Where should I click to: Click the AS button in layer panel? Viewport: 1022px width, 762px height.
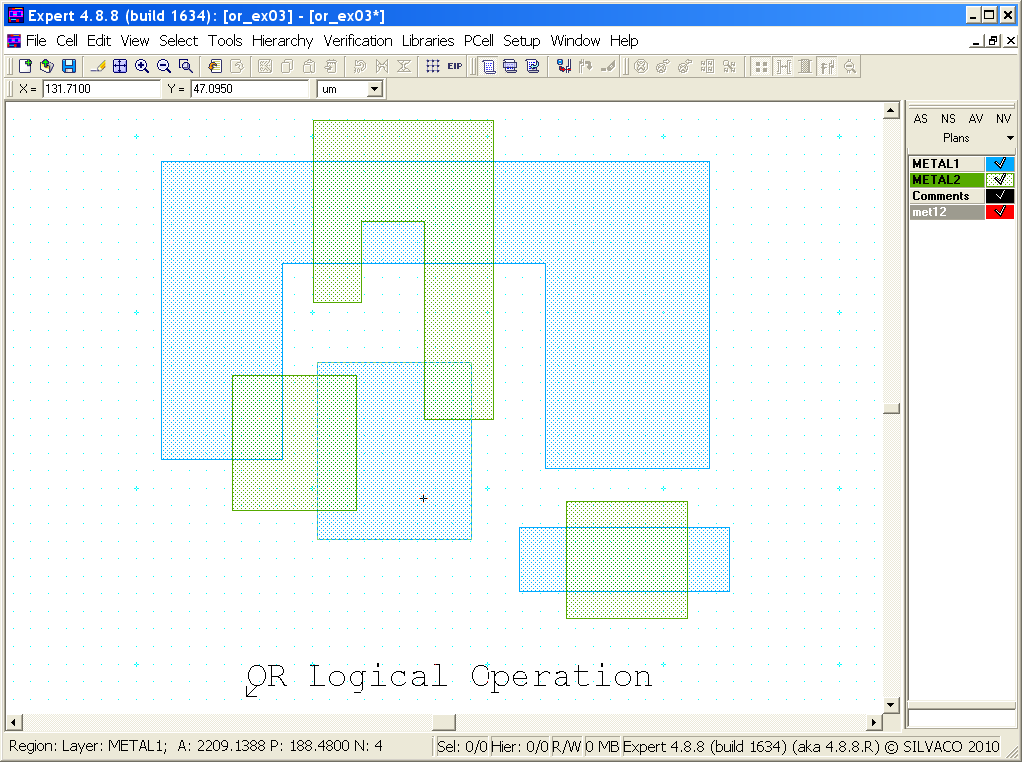coord(921,119)
